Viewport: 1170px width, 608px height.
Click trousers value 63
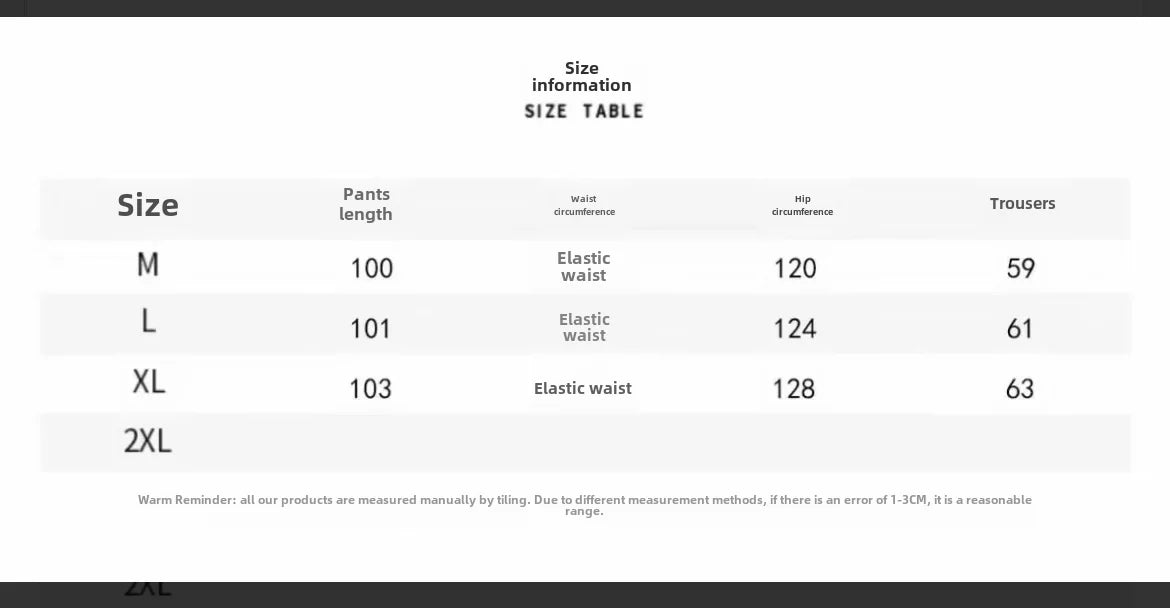click(1020, 389)
